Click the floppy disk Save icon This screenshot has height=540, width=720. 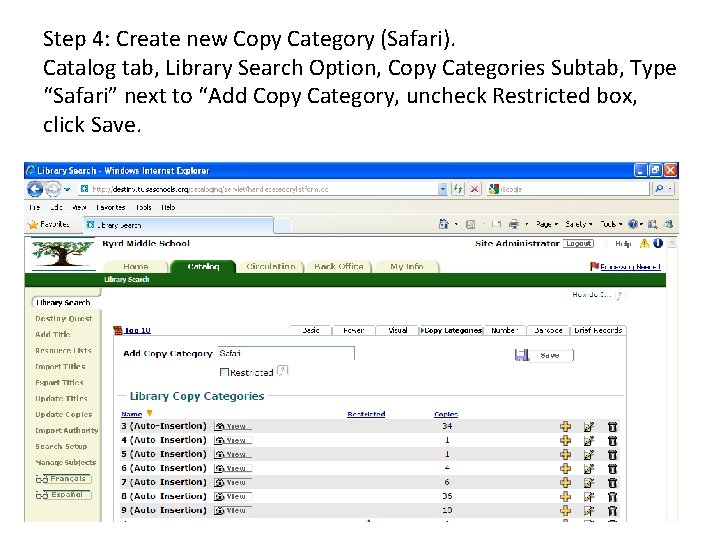coord(522,355)
